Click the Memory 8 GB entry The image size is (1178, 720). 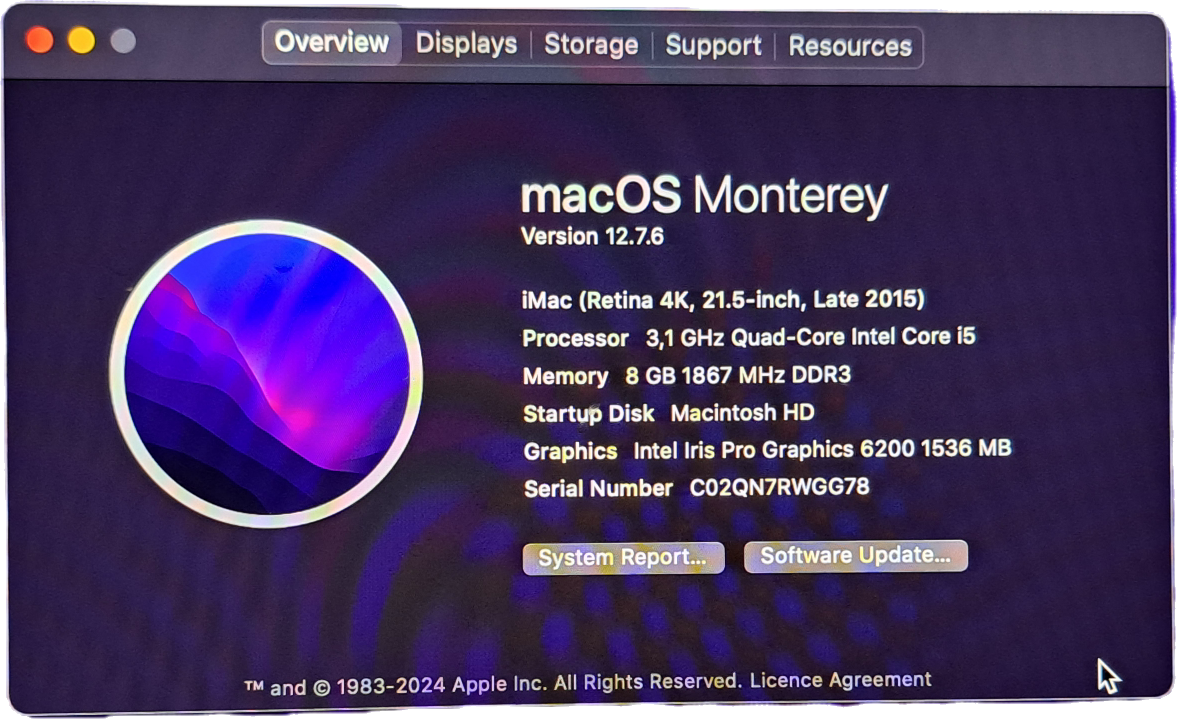pyautogui.click(x=687, y=375)
